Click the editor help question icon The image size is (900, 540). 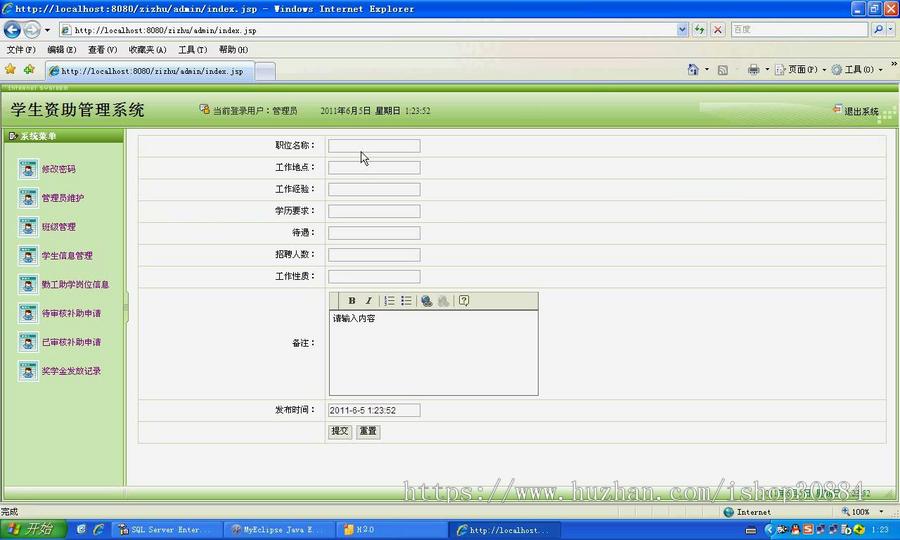click(x=464, y=301)
